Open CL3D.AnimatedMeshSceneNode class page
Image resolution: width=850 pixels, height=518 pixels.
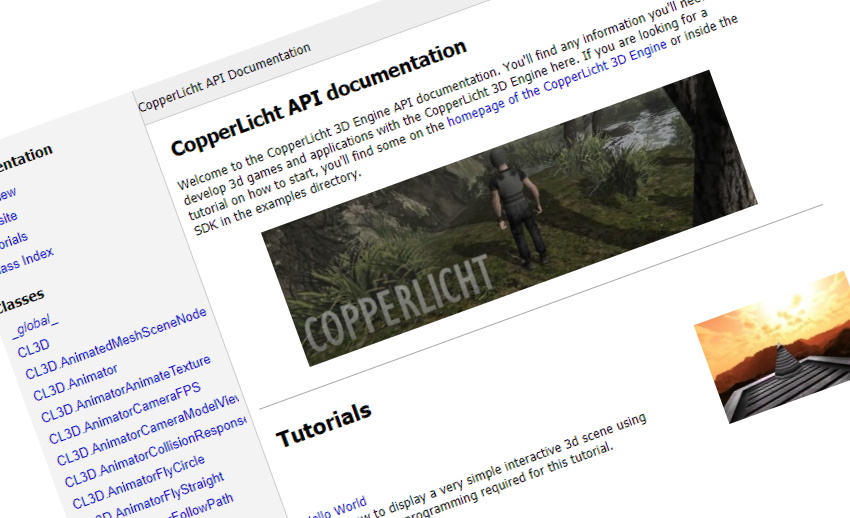tap(116, 344)
